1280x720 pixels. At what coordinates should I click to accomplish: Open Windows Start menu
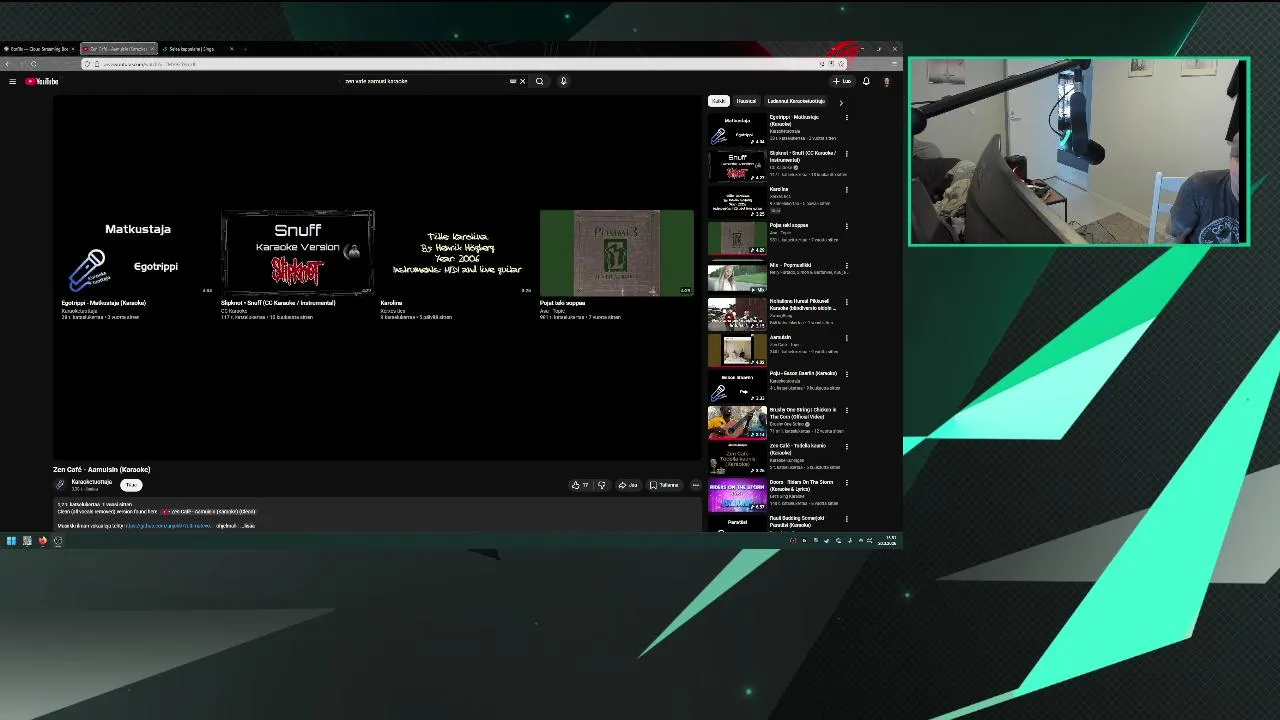pyautogui.click(x=11, y=541)
